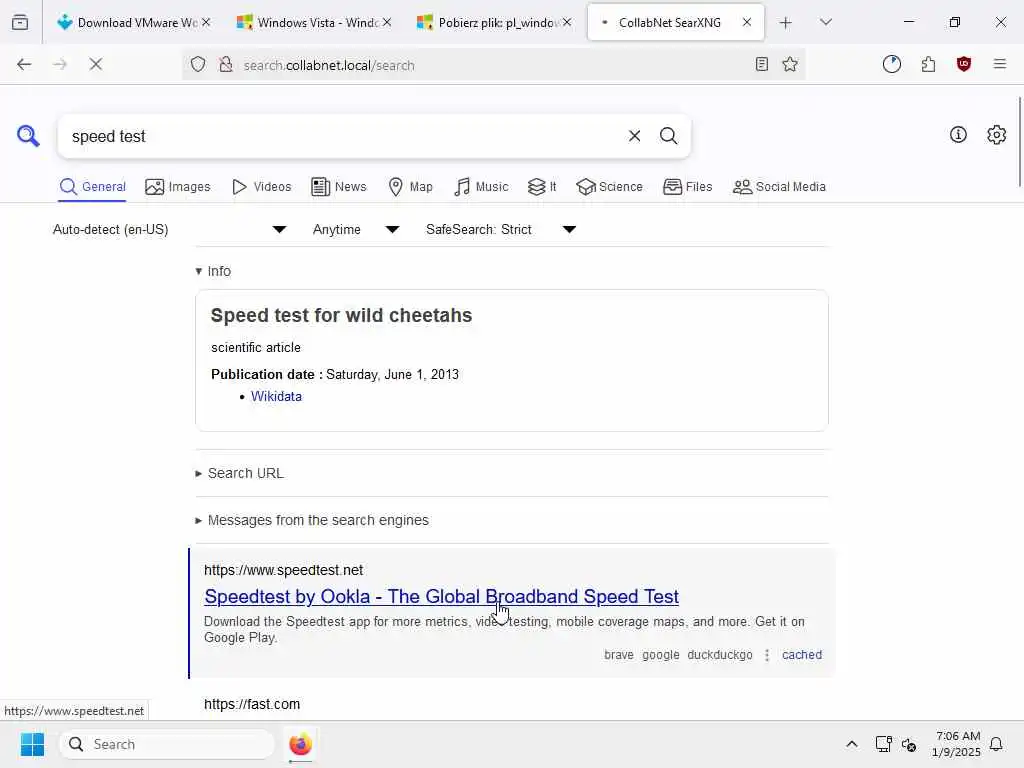Click the https://fast.com result URL
Screen dimensions: 1024x768
pyautogui.click(x=252, y=704)
